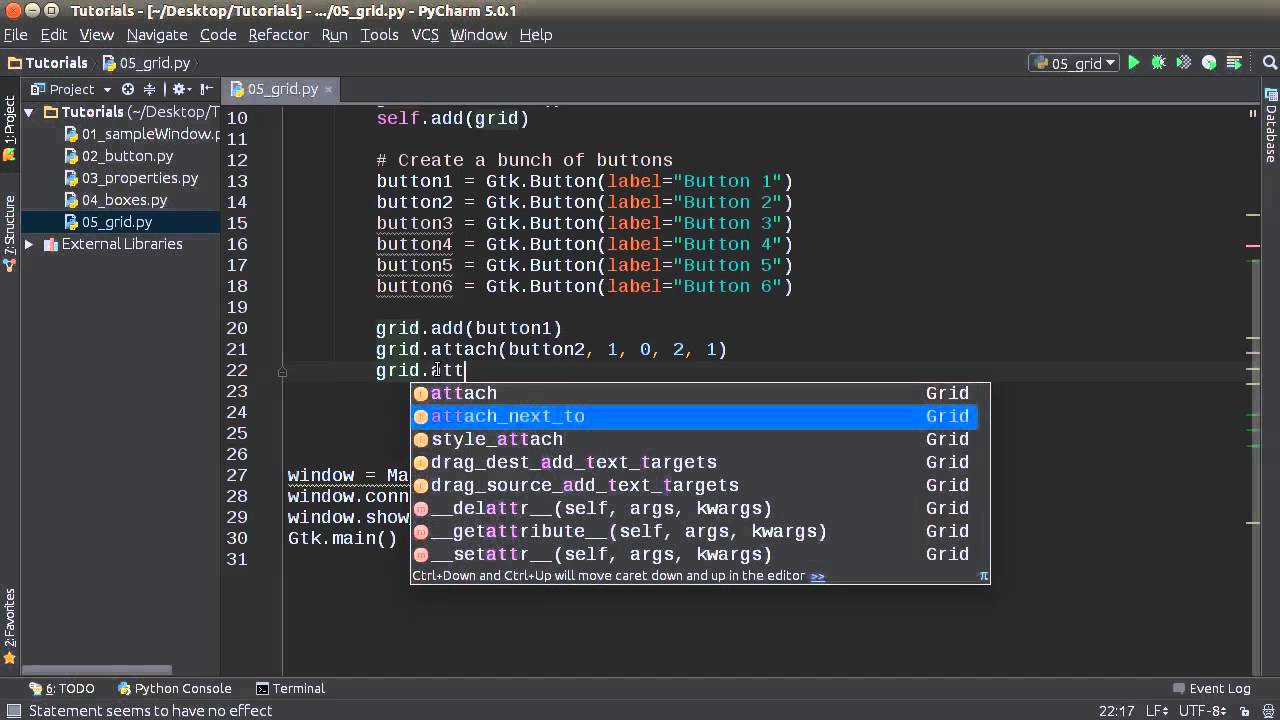1280x720 pixels.
Task: Start debugging with the bug icon
Action: [1159, 63]
